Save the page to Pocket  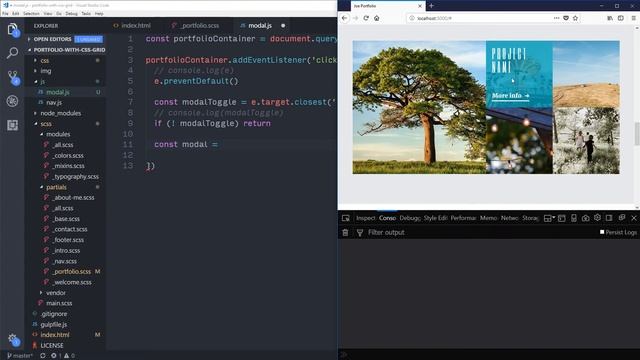566,18
